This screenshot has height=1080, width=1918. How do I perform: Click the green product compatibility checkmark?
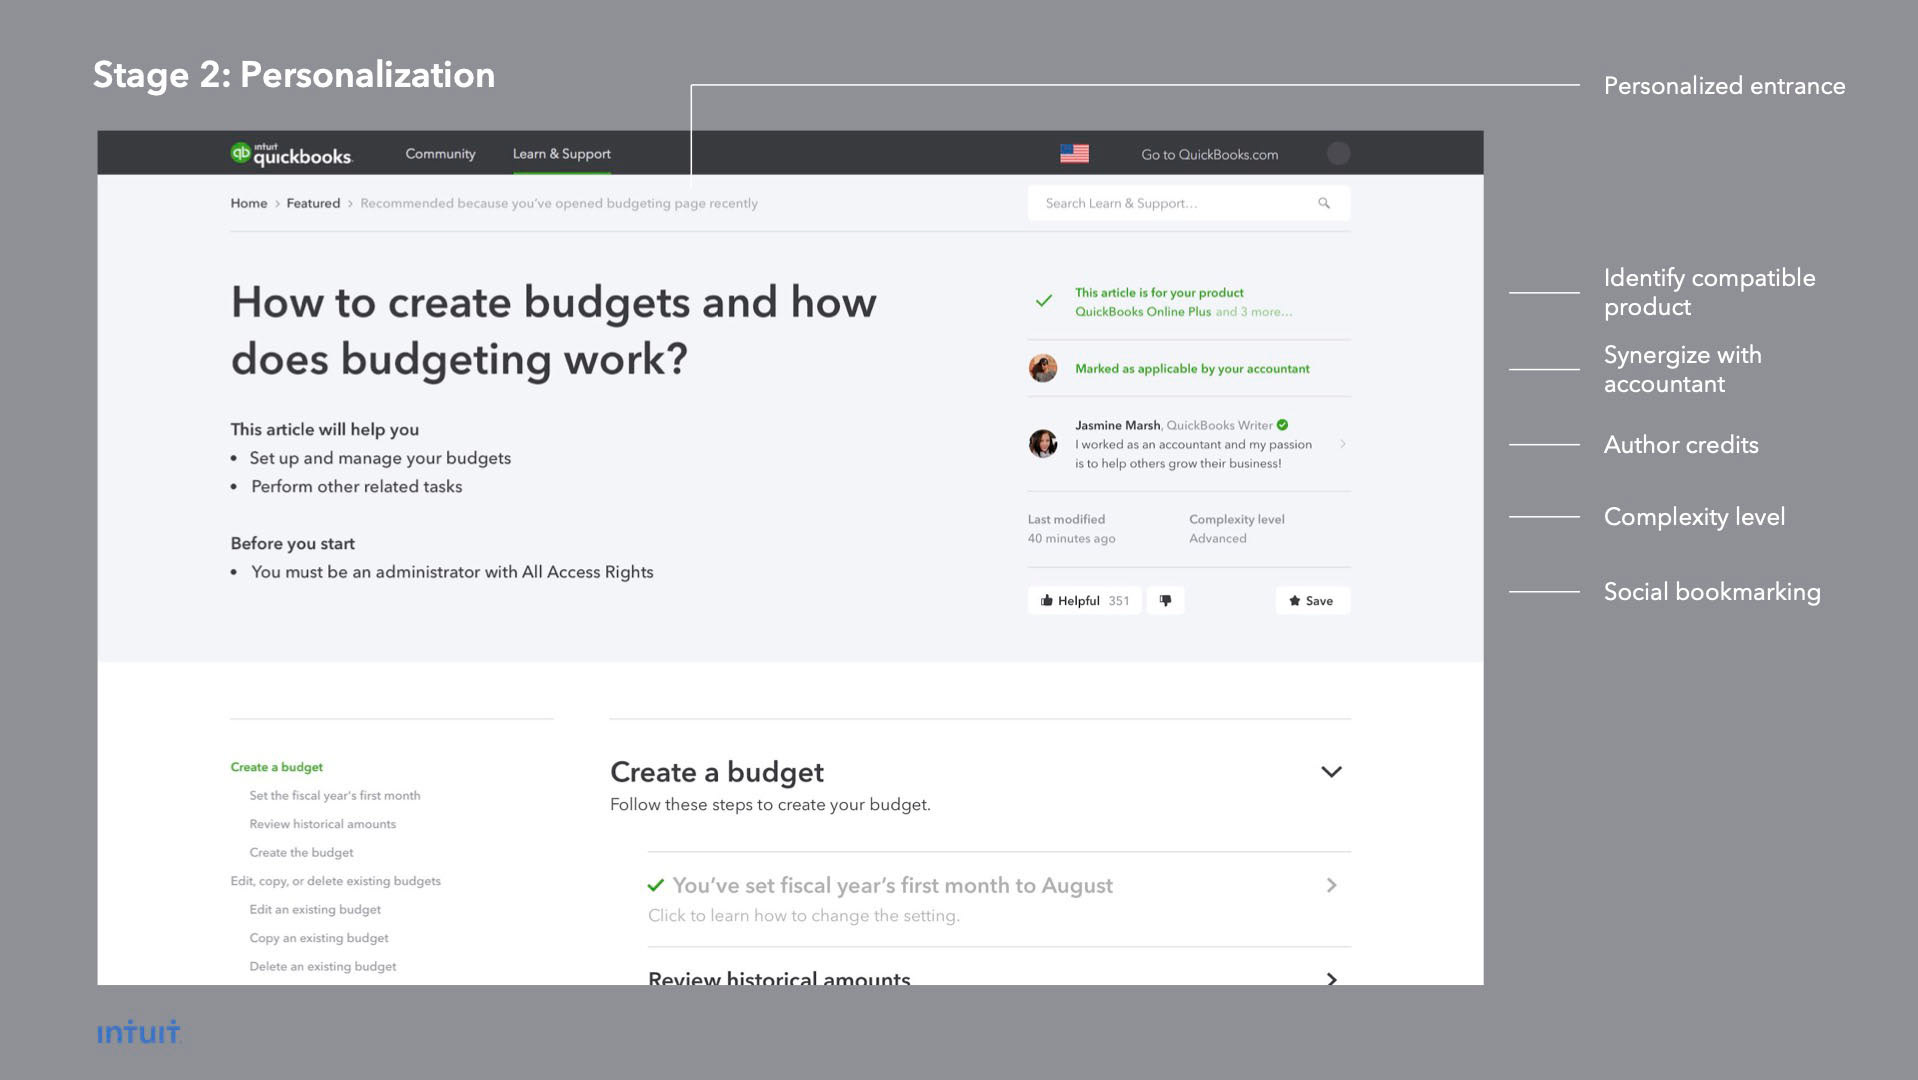(1043, 300)
